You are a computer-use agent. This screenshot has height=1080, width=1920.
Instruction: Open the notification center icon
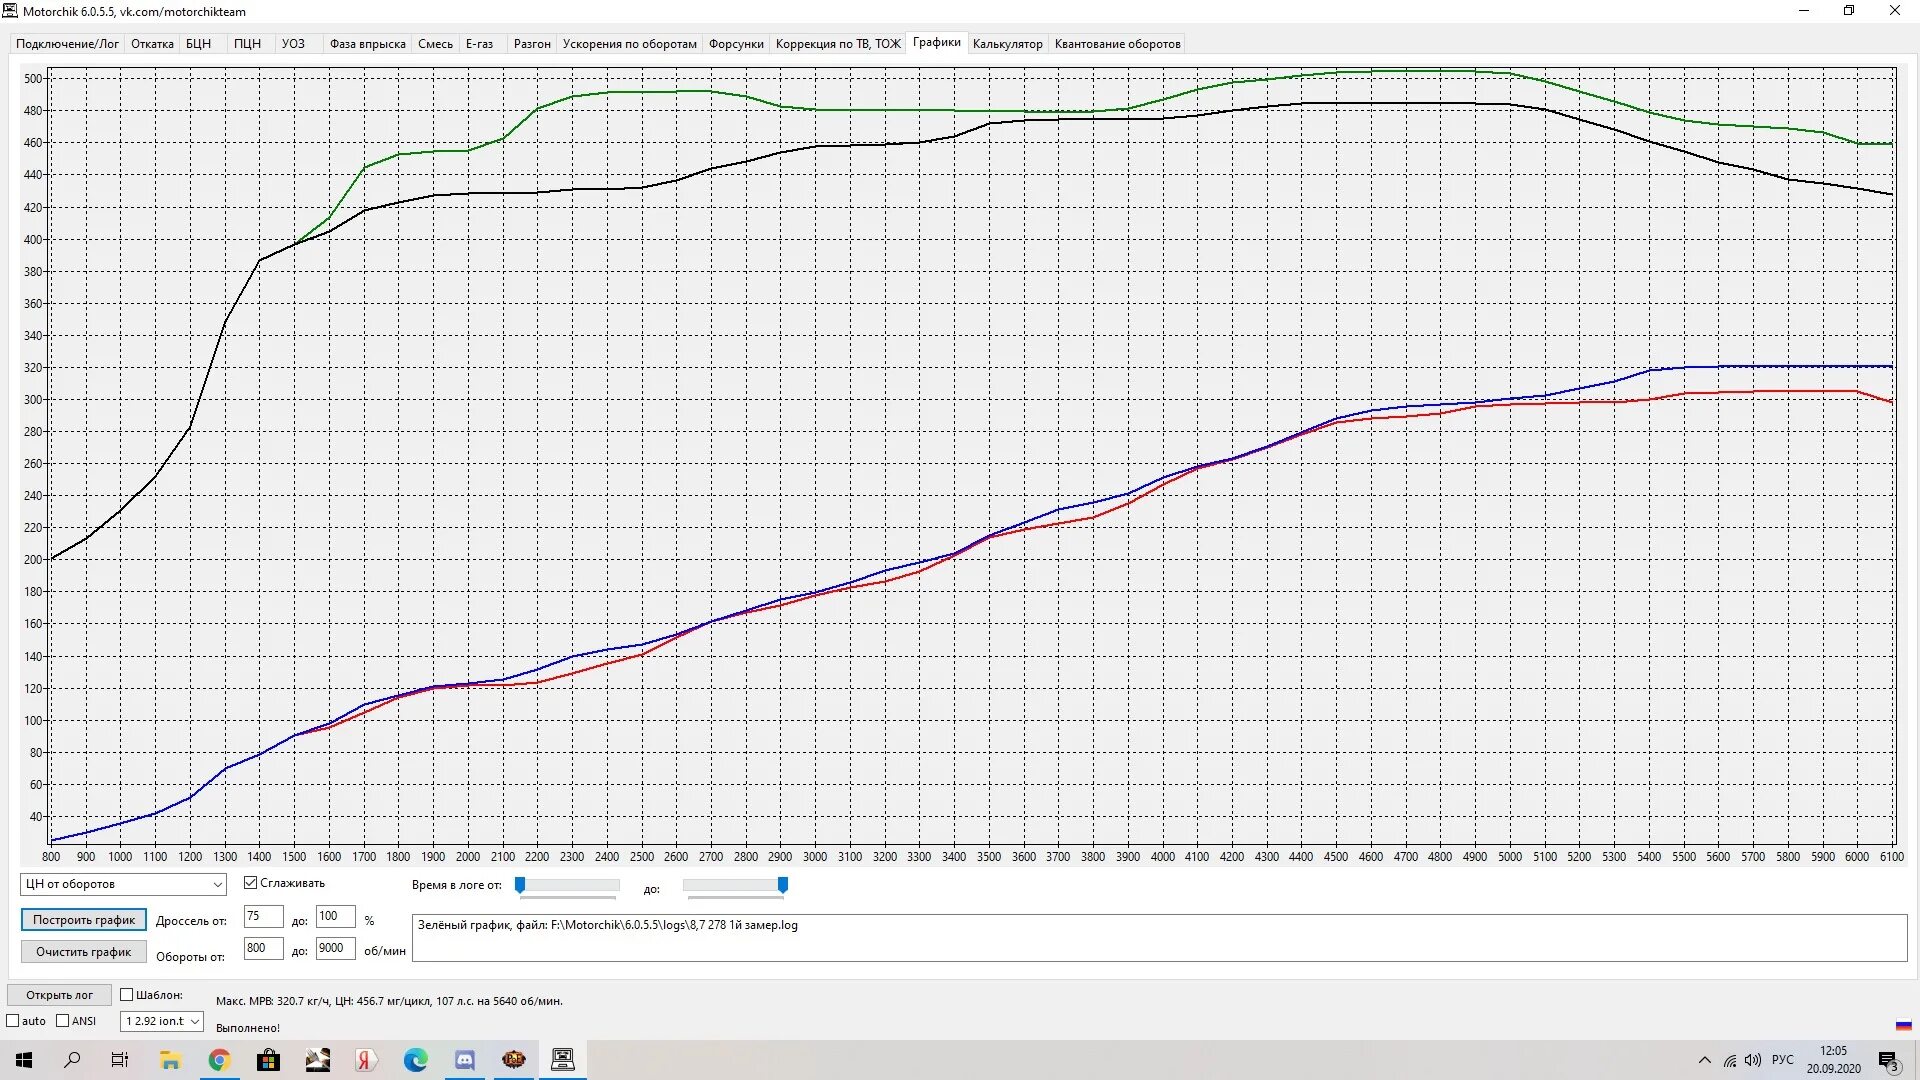click(x=1888, y=1060)
